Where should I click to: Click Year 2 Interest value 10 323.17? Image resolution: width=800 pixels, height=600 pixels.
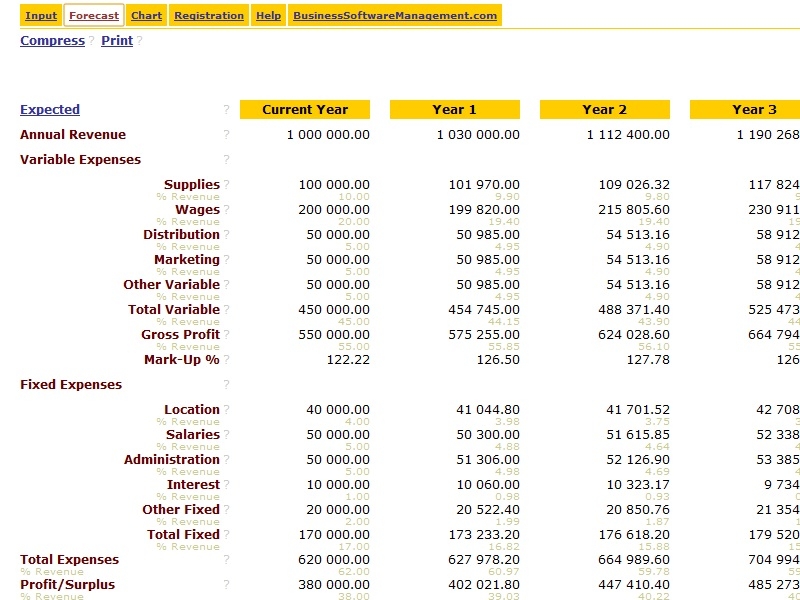638,485
